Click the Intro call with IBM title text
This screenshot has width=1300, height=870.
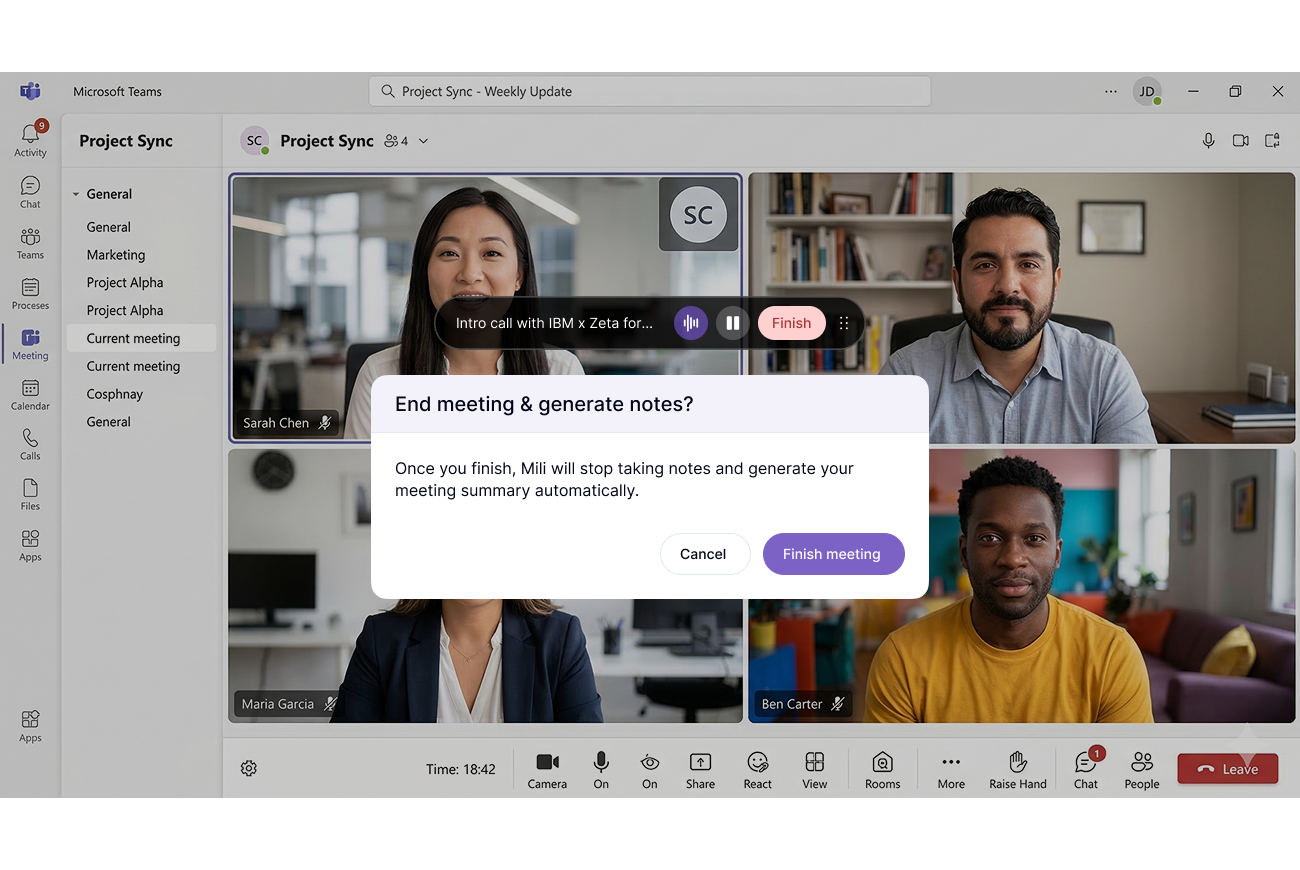(x=554, y=323)
